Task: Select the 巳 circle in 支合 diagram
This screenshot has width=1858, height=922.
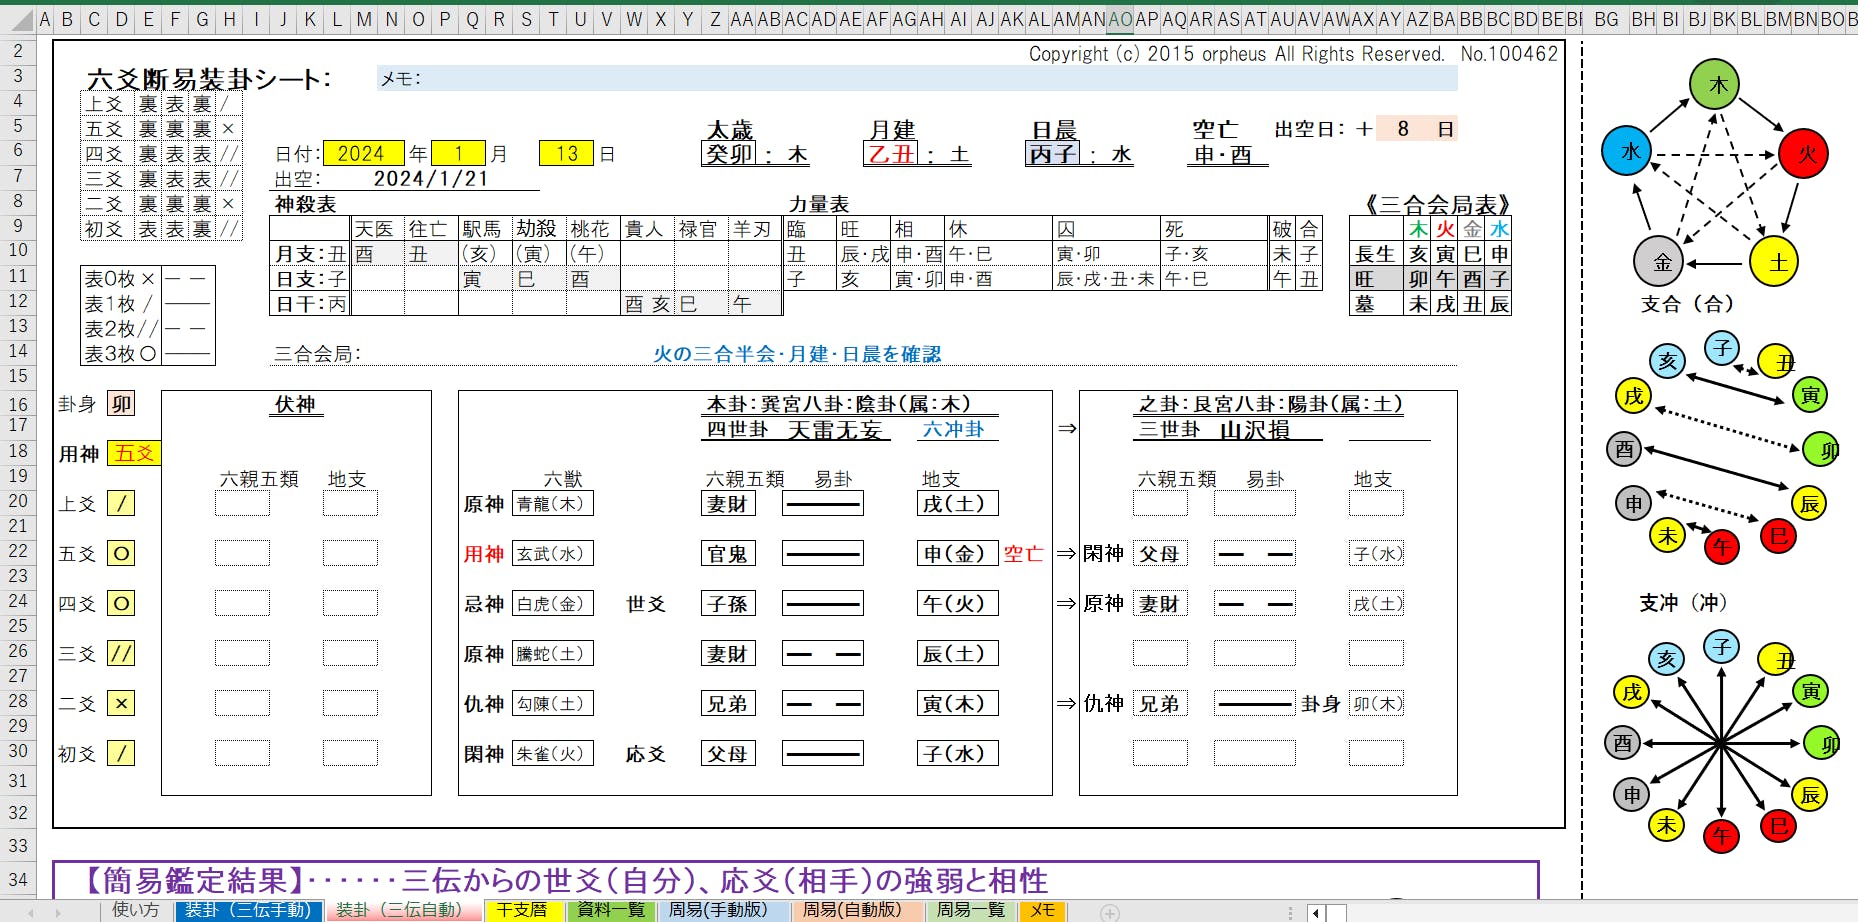Action: click(1778, 536)
